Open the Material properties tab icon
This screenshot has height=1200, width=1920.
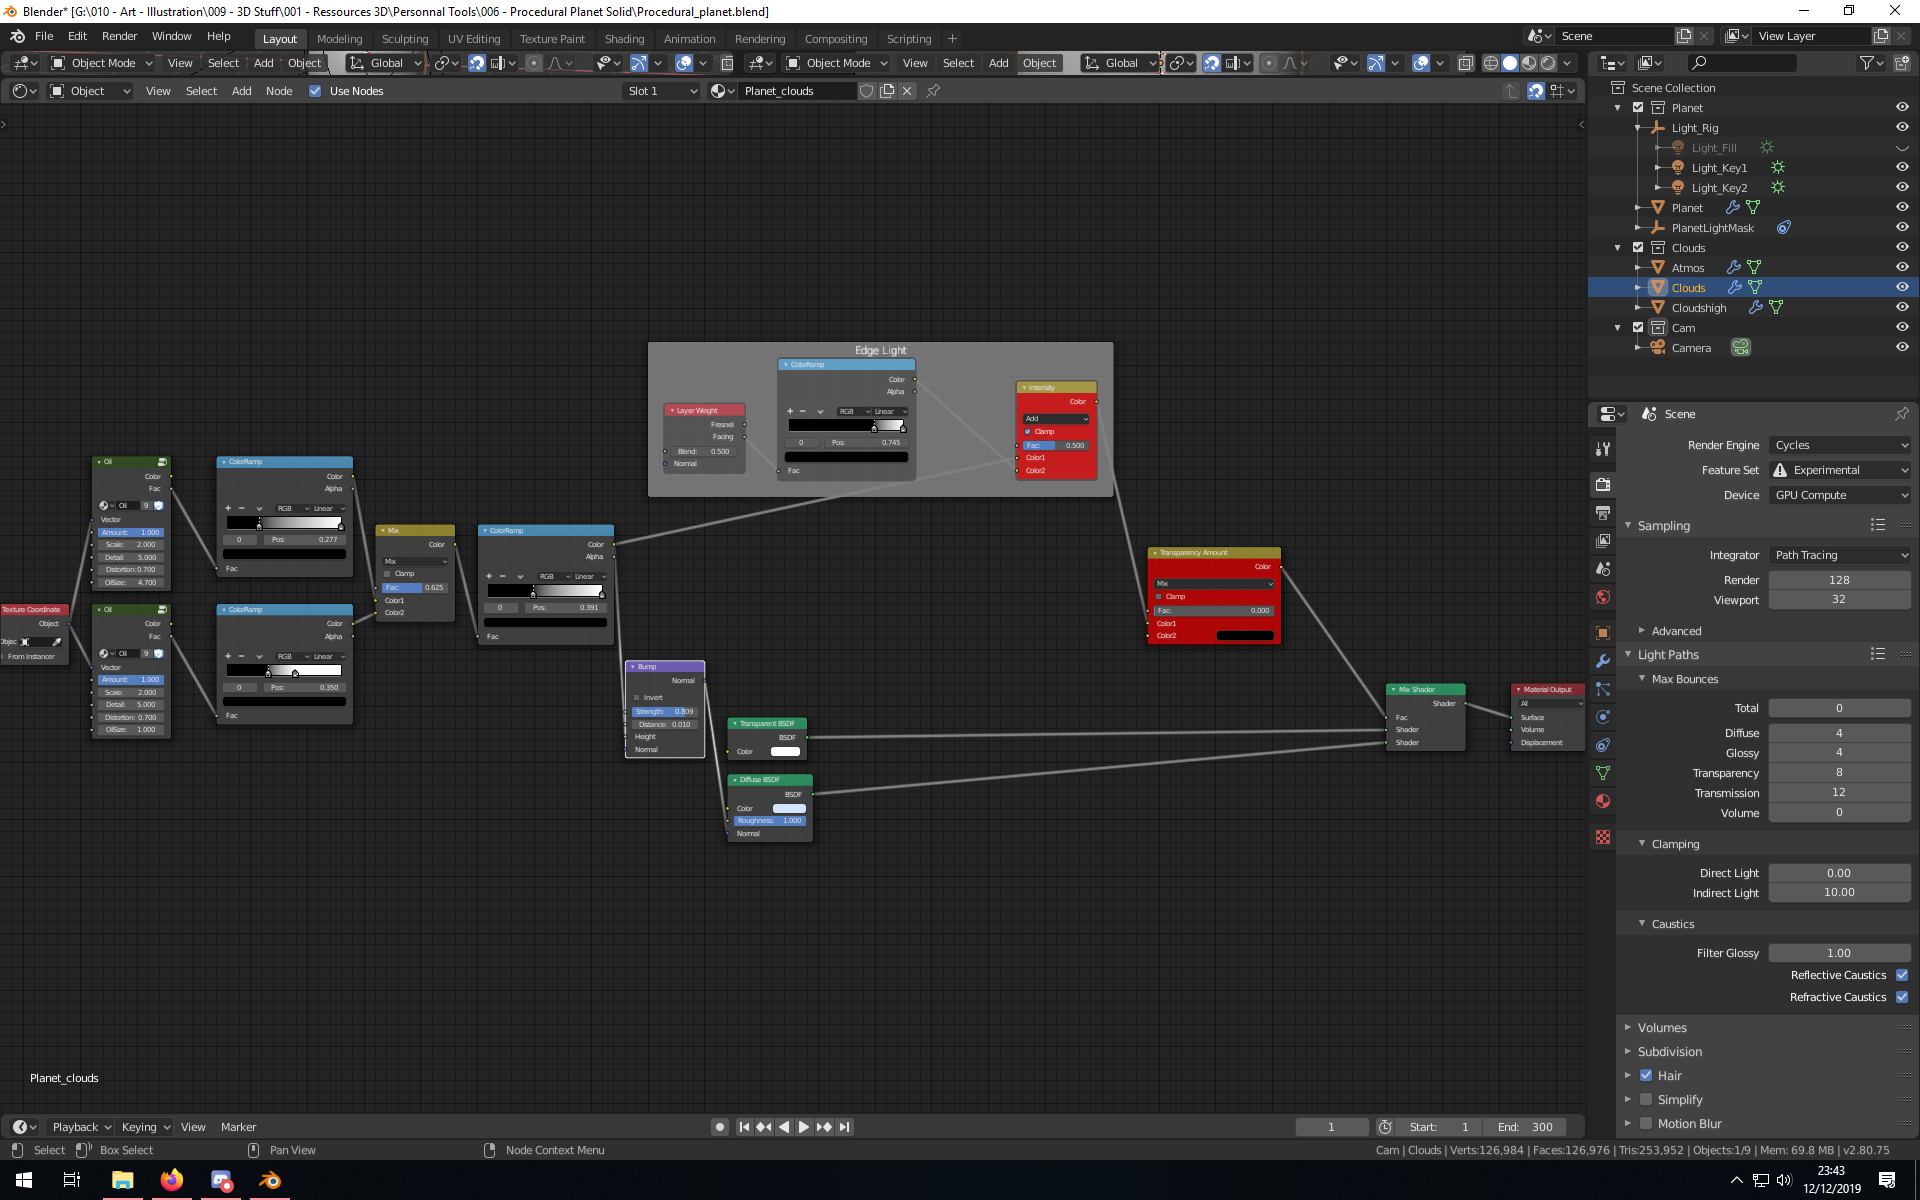[x=1603, y=801]
